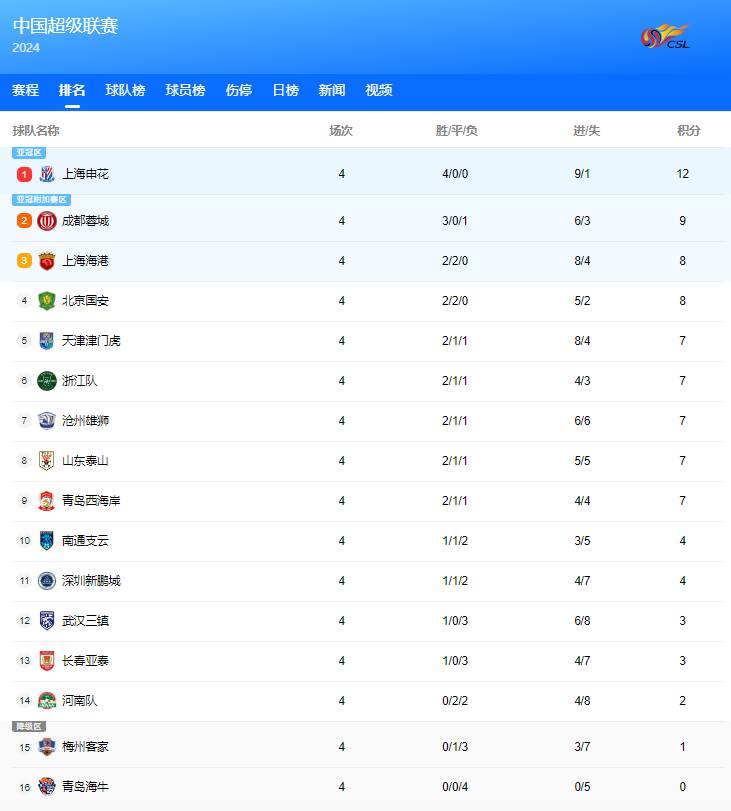Viewport: 731px width, 811px height.
Task: Click the Beijing Guoan (北京国安) team crest
Action: [47, 301]
